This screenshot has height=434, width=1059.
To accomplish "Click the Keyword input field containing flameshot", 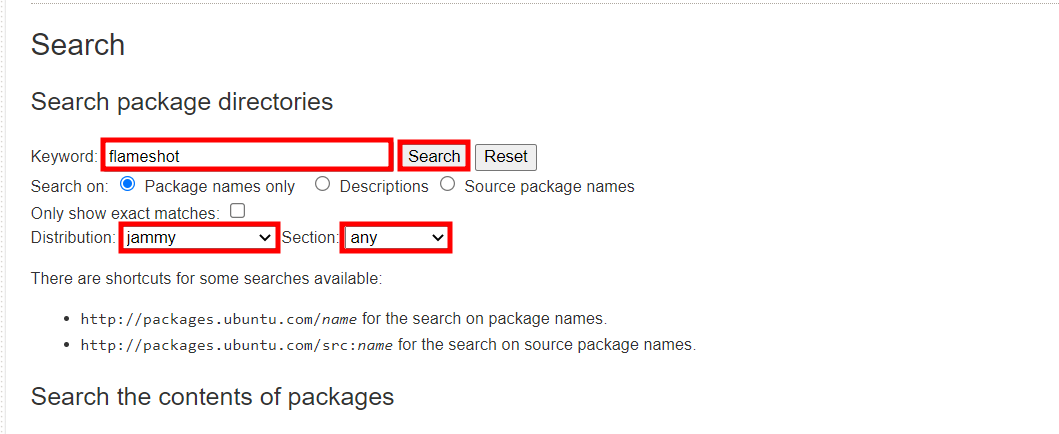I will point(246,156).
